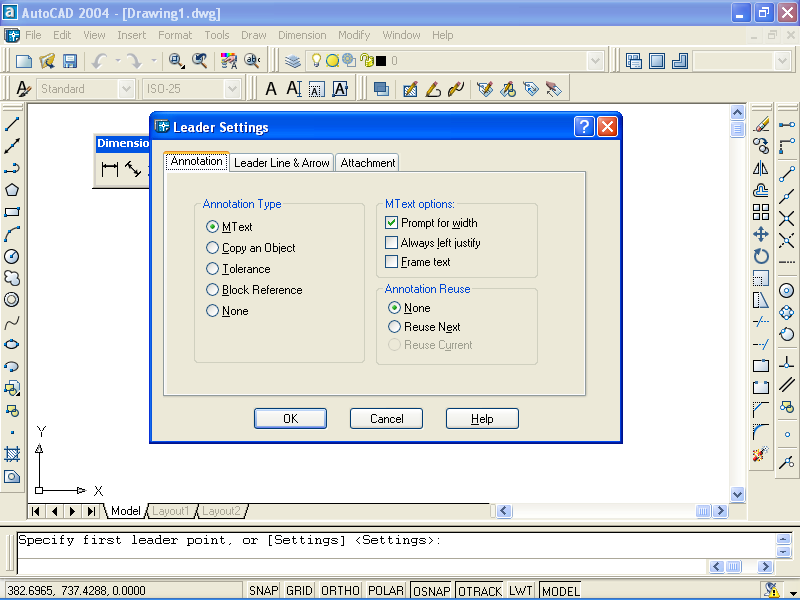Screen dimensions: 800x600
Task: Toggle ORTHO mode in status bar
Action: click(340, 591)
